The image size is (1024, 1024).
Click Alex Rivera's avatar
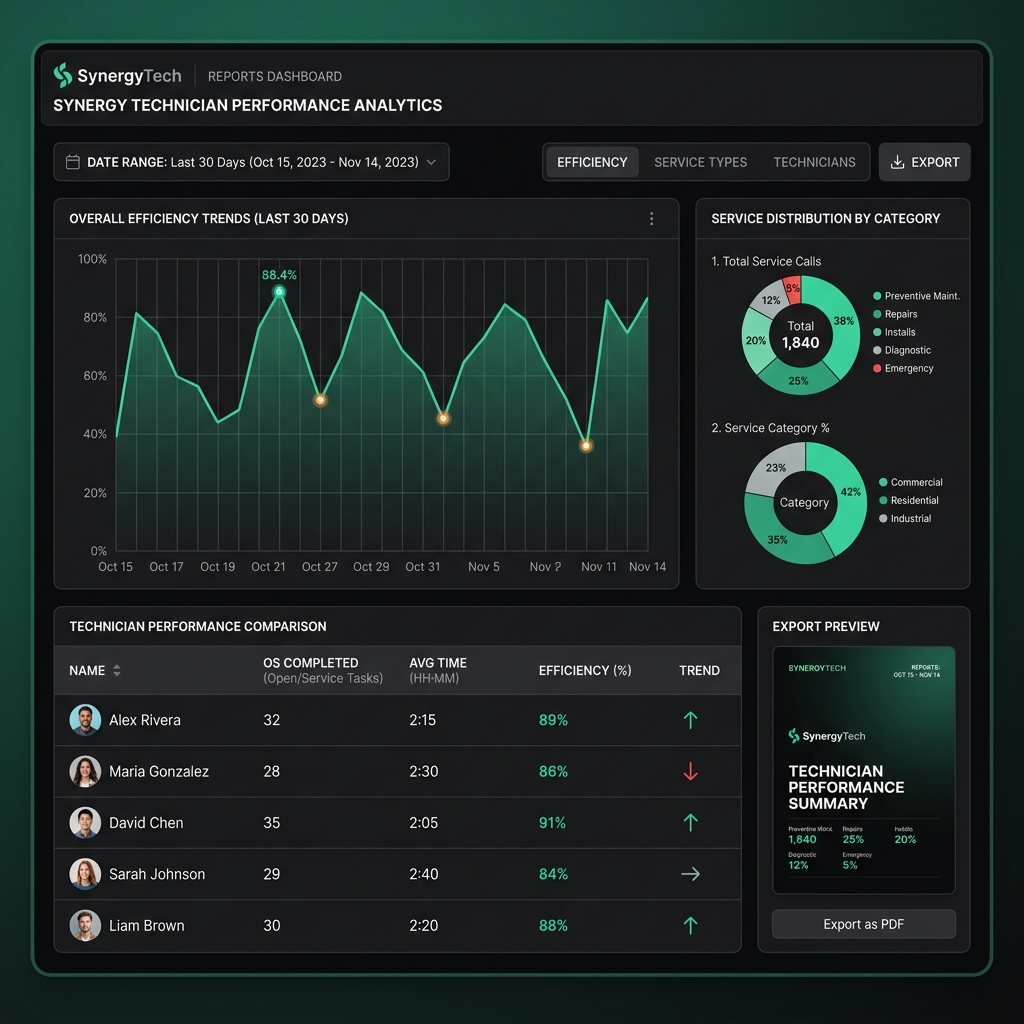pos(85,720)
